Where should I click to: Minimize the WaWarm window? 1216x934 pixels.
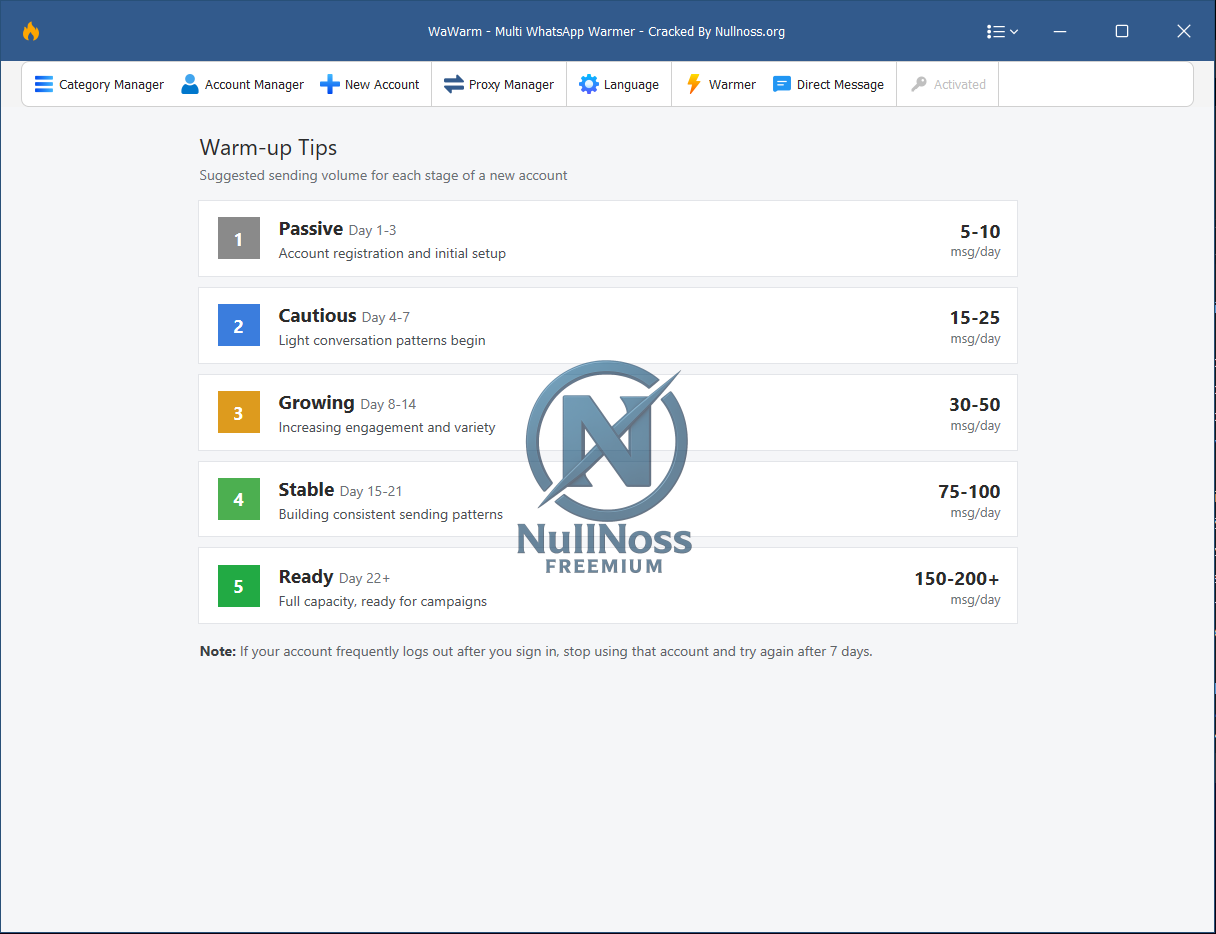click(1060, 32)
